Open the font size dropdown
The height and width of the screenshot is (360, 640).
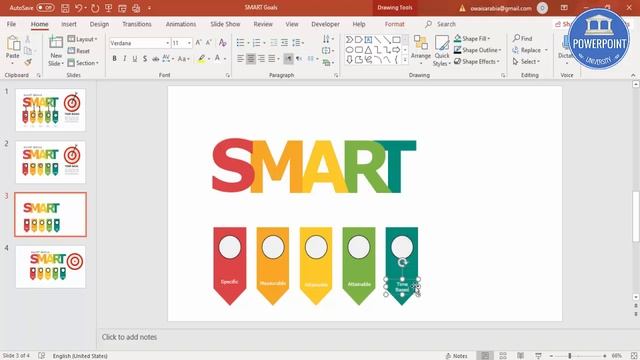click(x=189, y=43)
